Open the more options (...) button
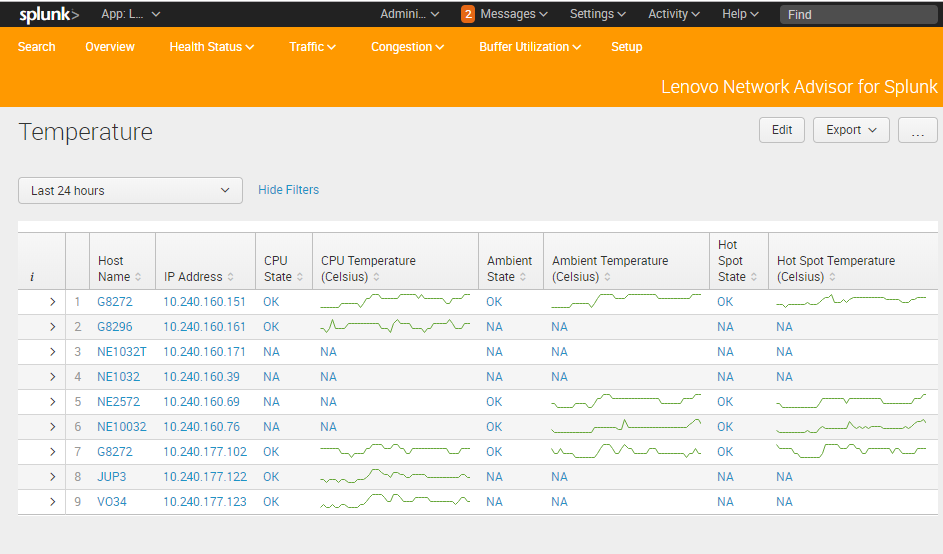This screenshot has height=554, width=943. click(918, 130)
